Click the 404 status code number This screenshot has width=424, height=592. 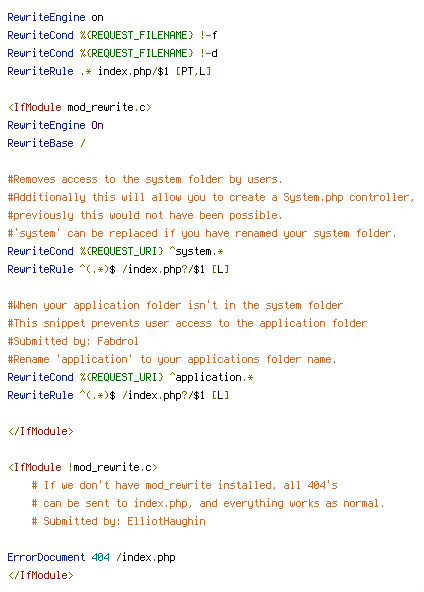pos(100,558)
